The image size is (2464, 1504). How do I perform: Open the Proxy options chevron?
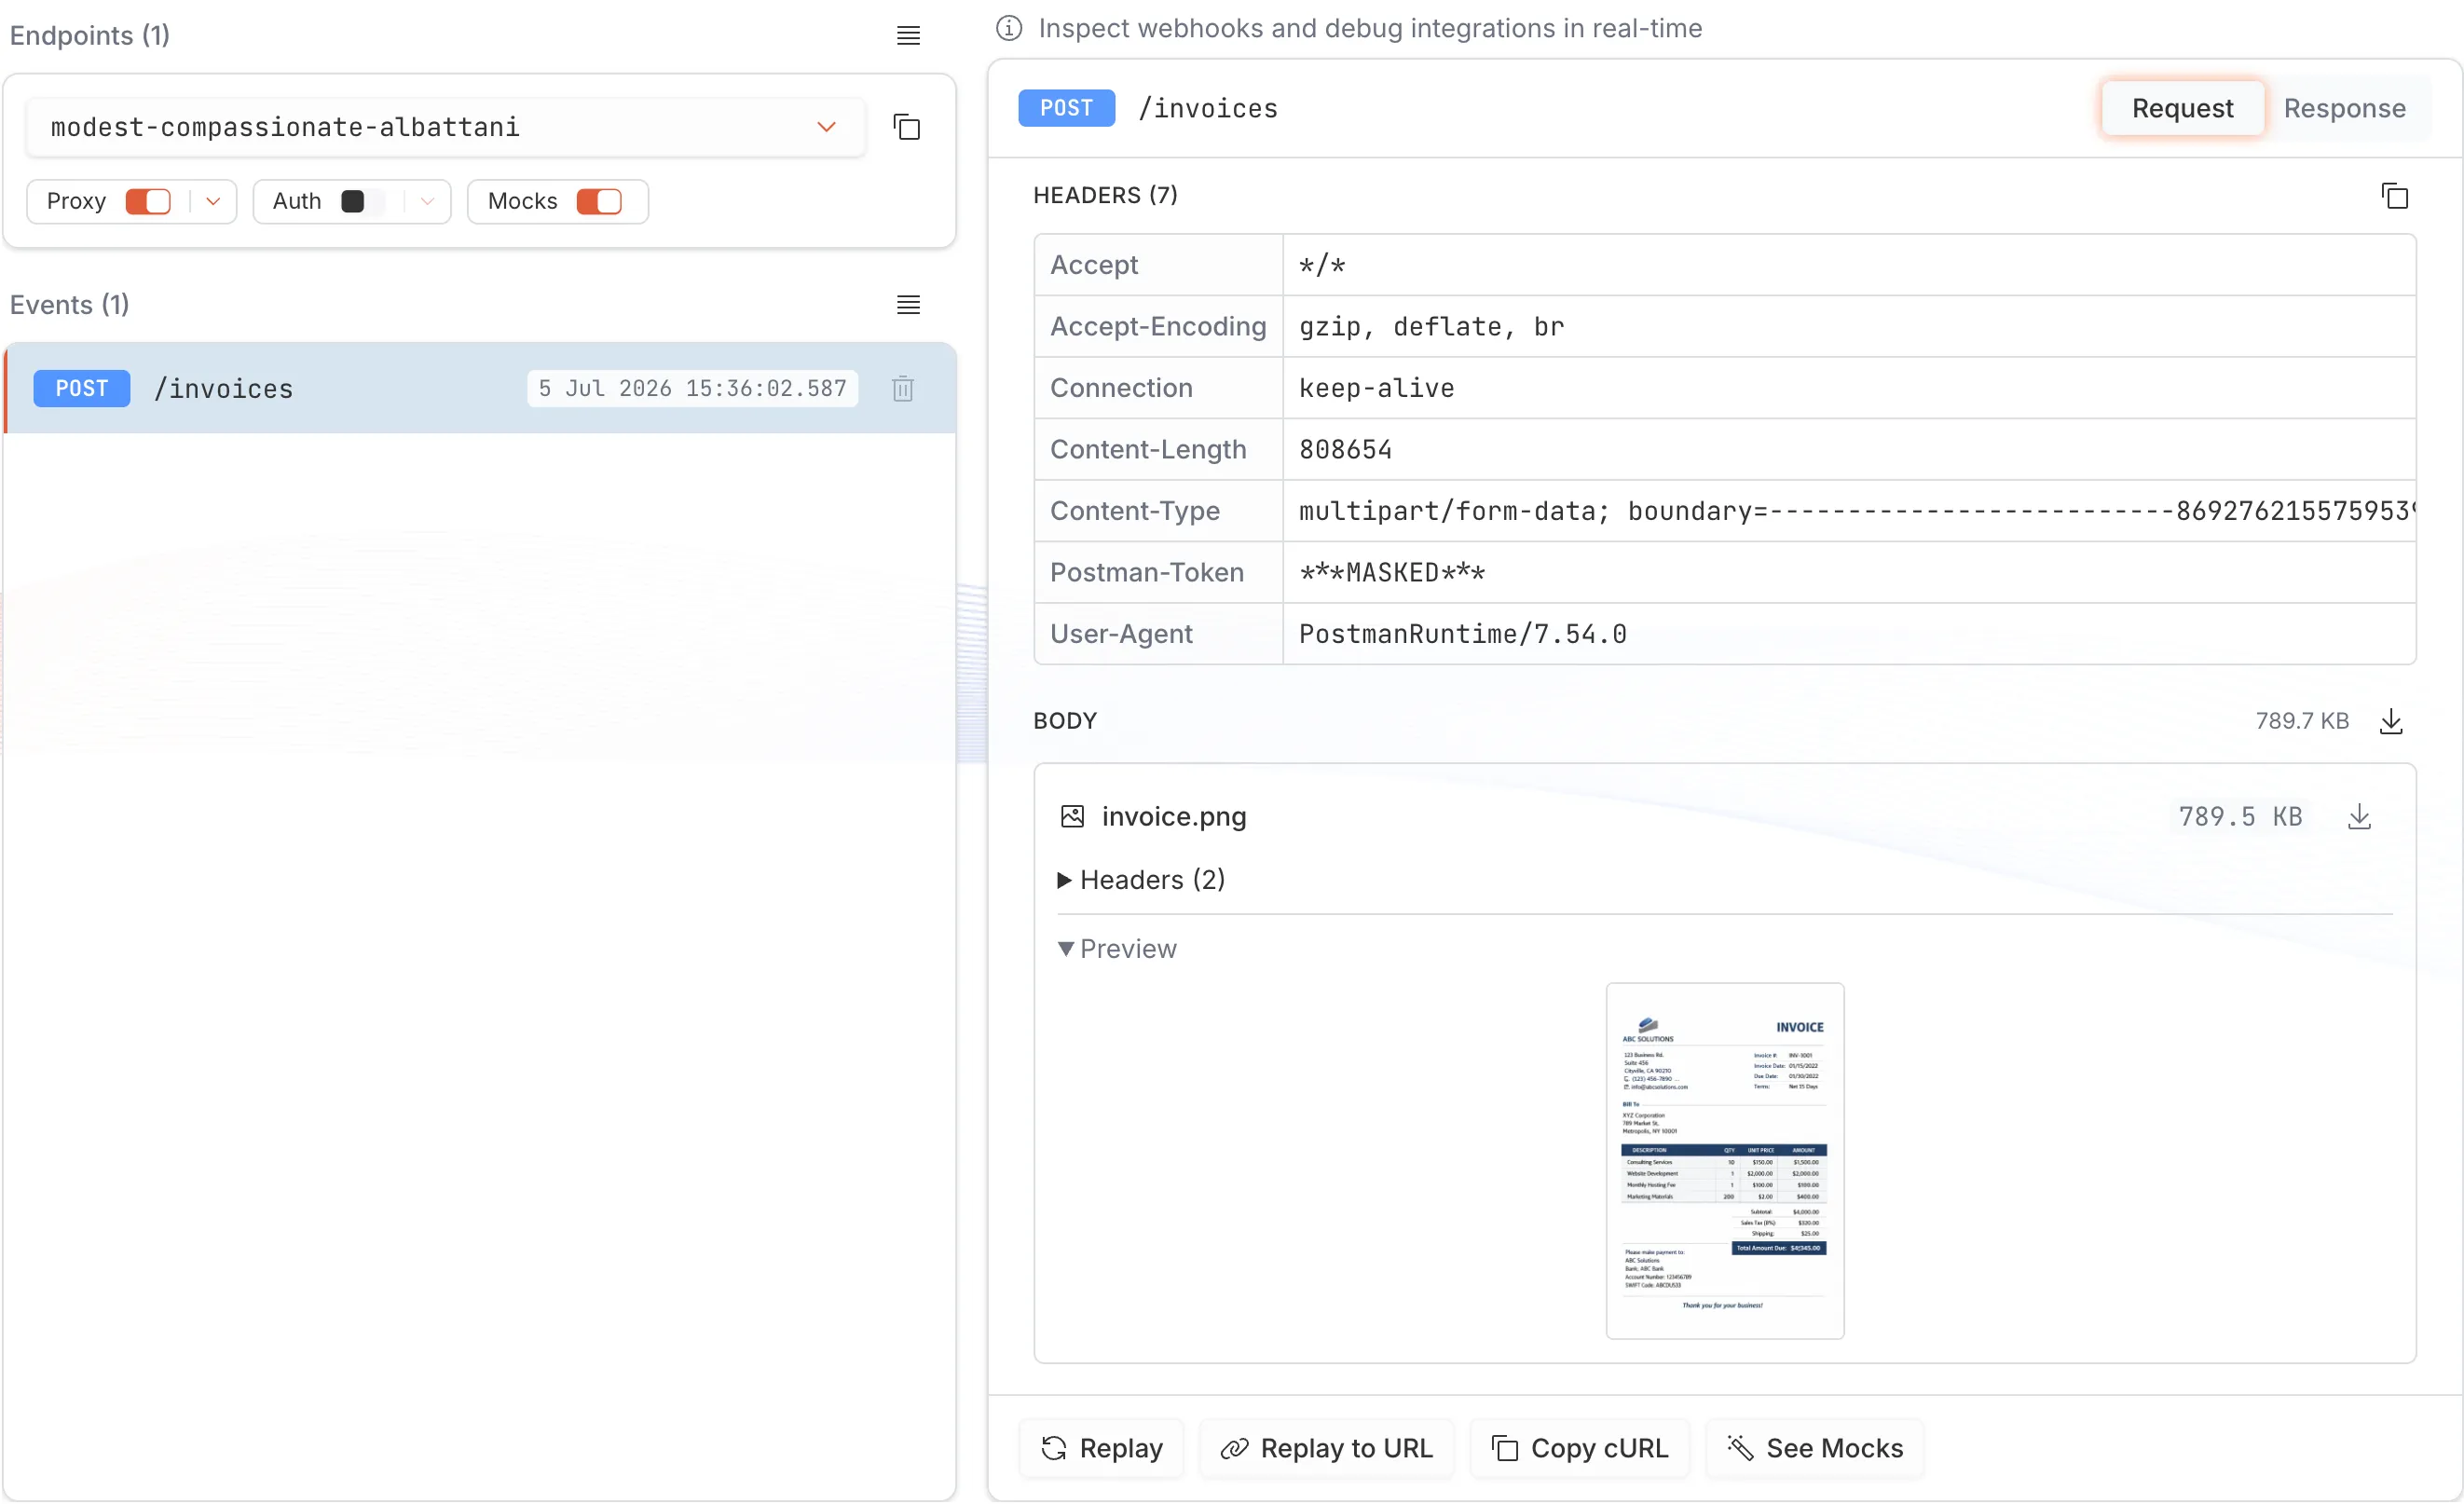pos(213,202)
